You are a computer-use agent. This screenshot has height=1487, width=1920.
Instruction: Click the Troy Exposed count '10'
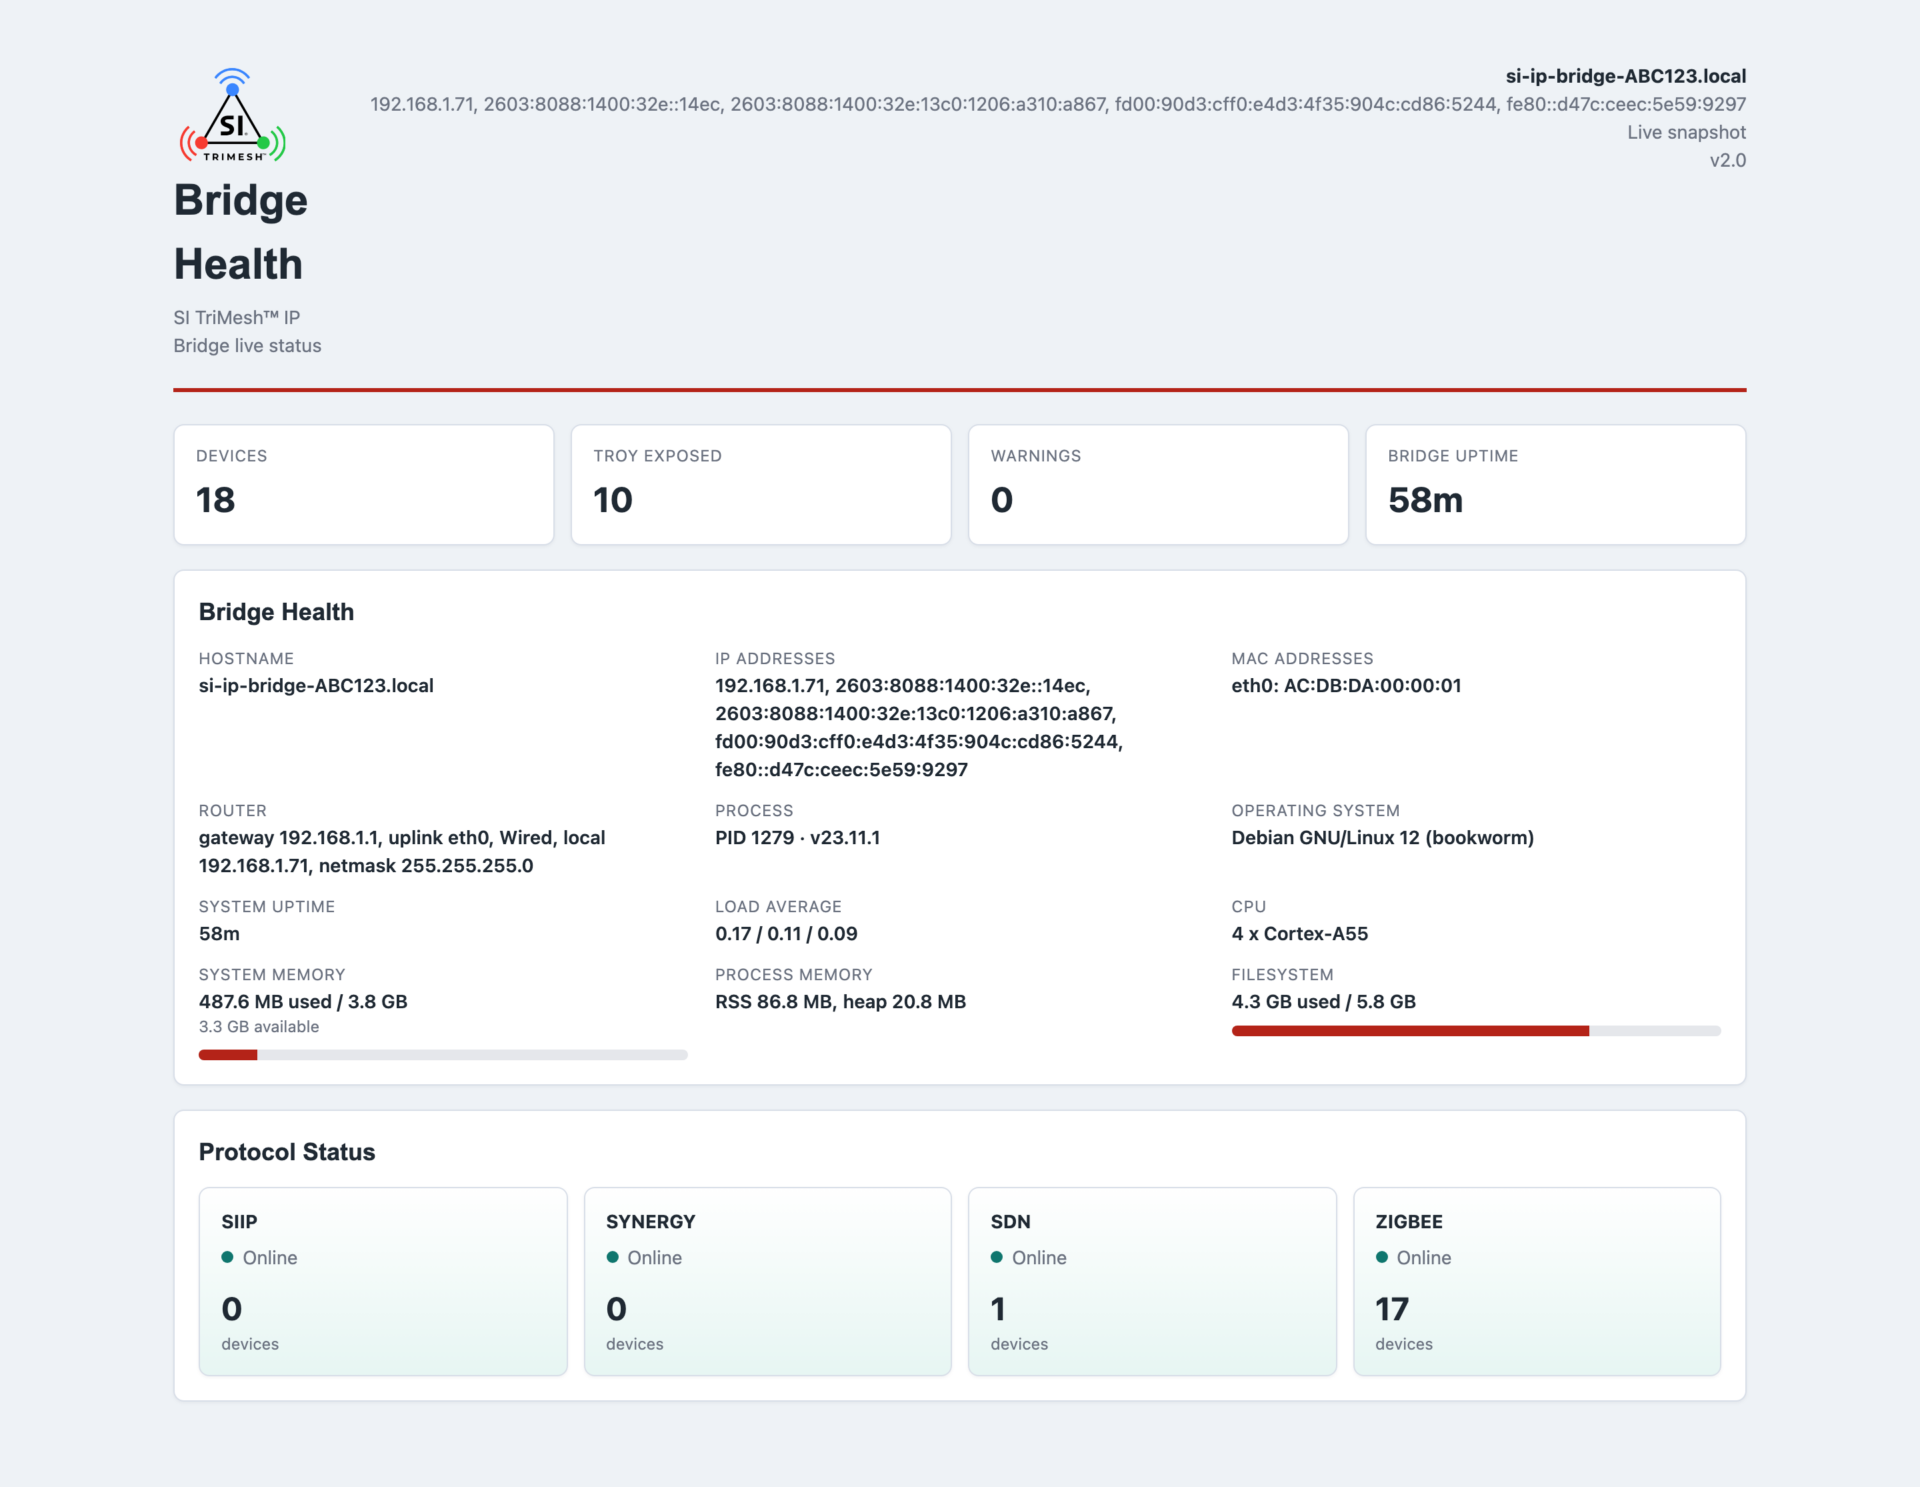point(613,500)
